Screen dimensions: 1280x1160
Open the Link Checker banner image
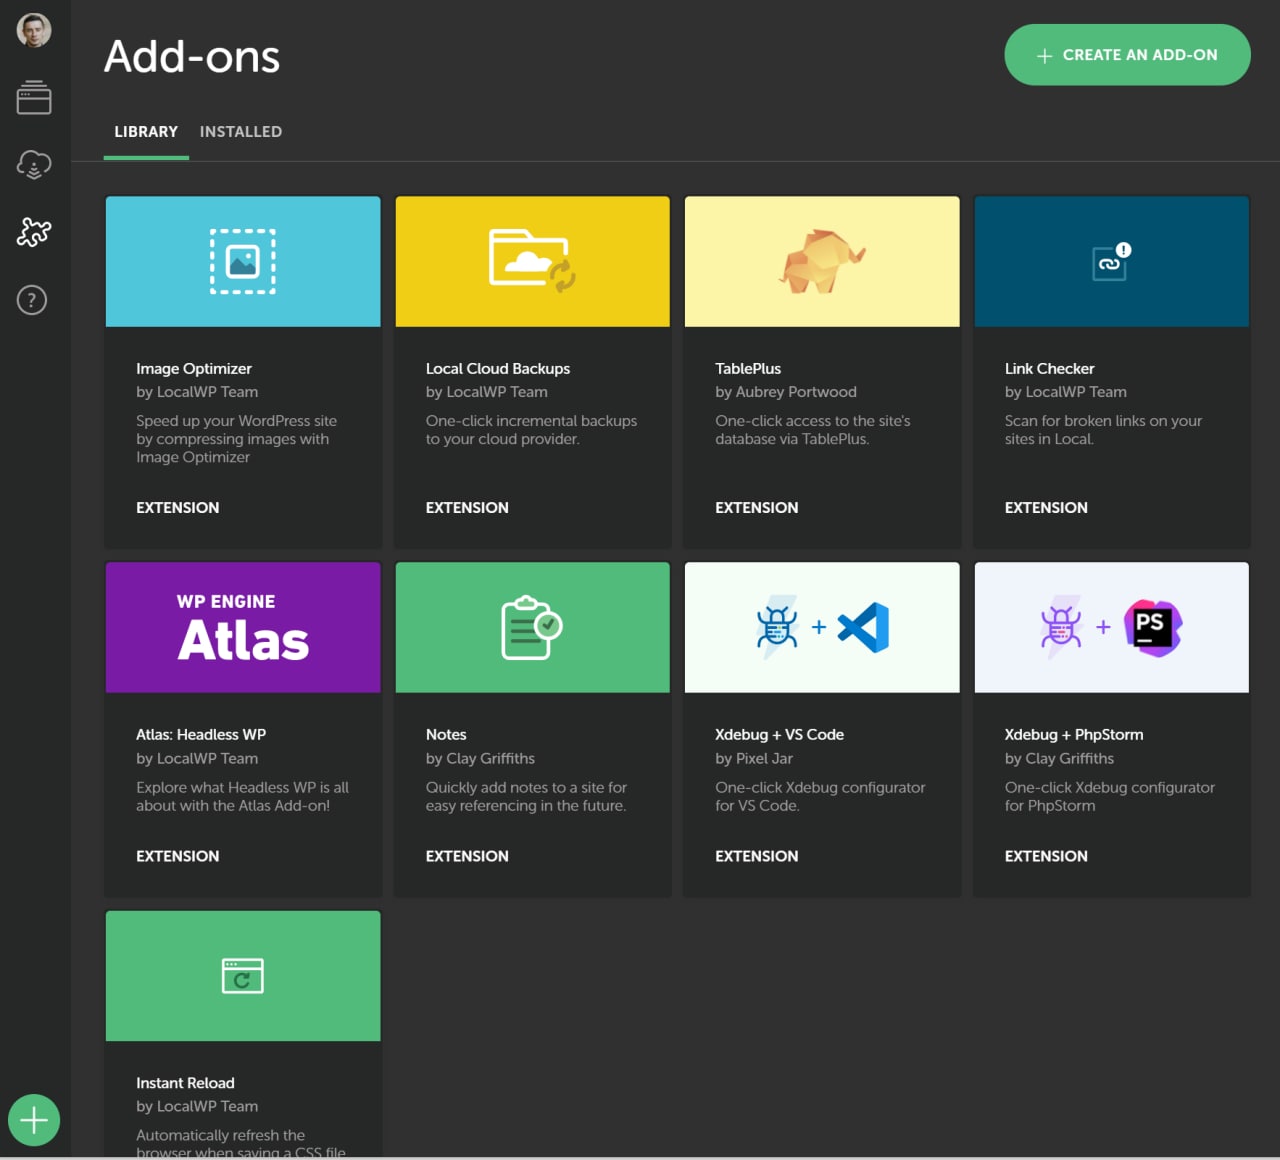click(1111, 261)
